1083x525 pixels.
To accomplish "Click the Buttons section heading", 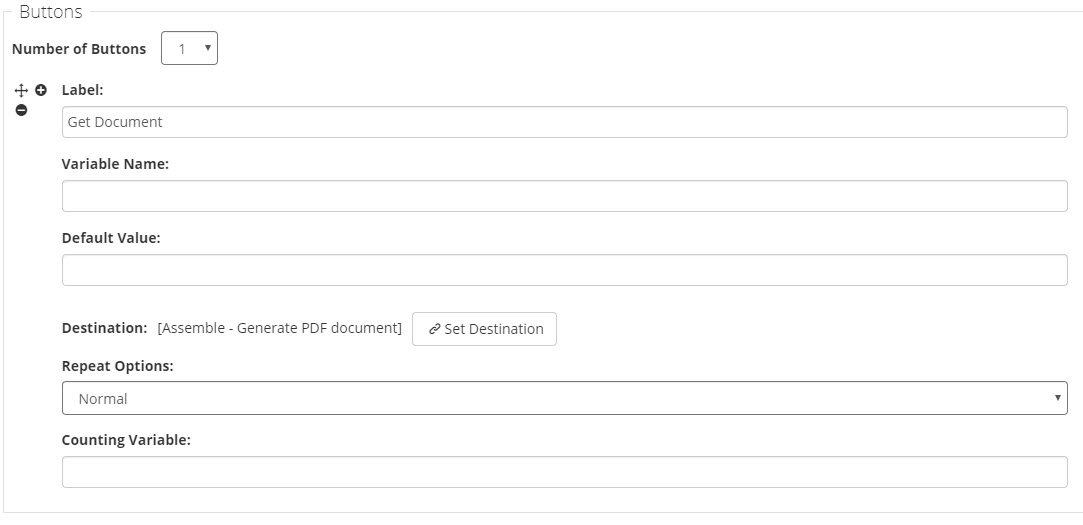I will click(51, 13).
